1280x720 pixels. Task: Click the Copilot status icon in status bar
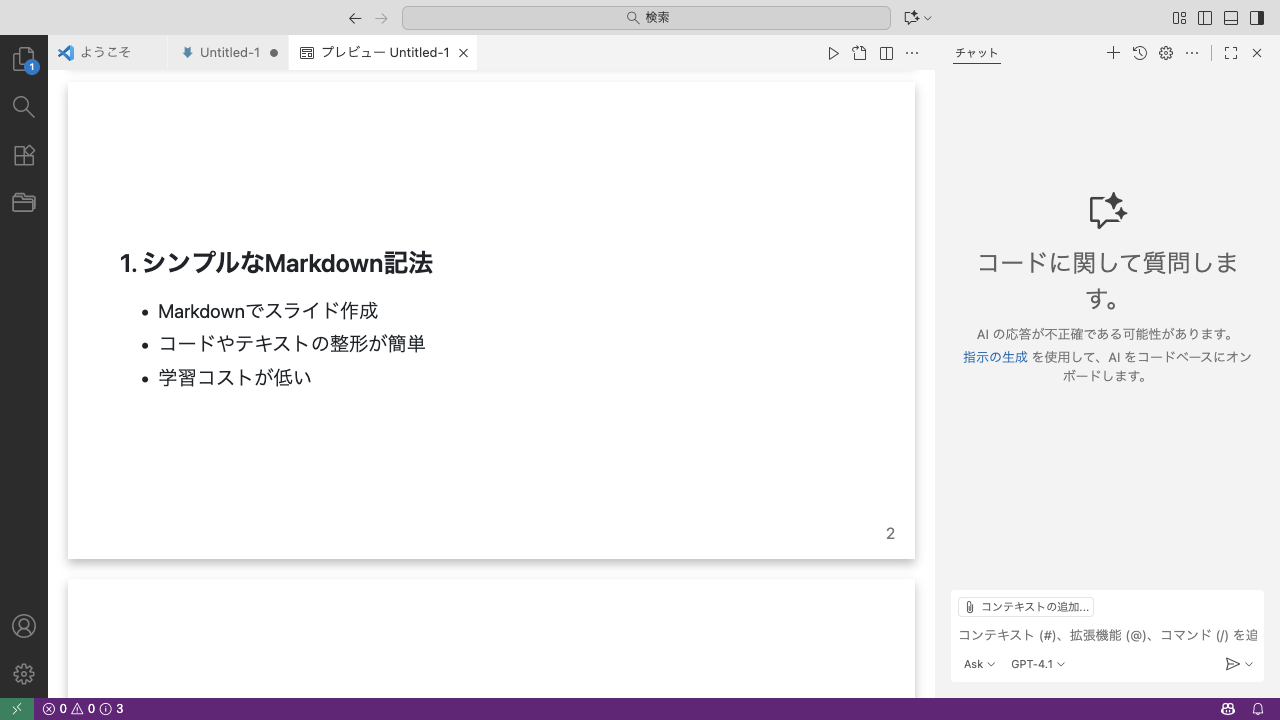pos(1228,709)
